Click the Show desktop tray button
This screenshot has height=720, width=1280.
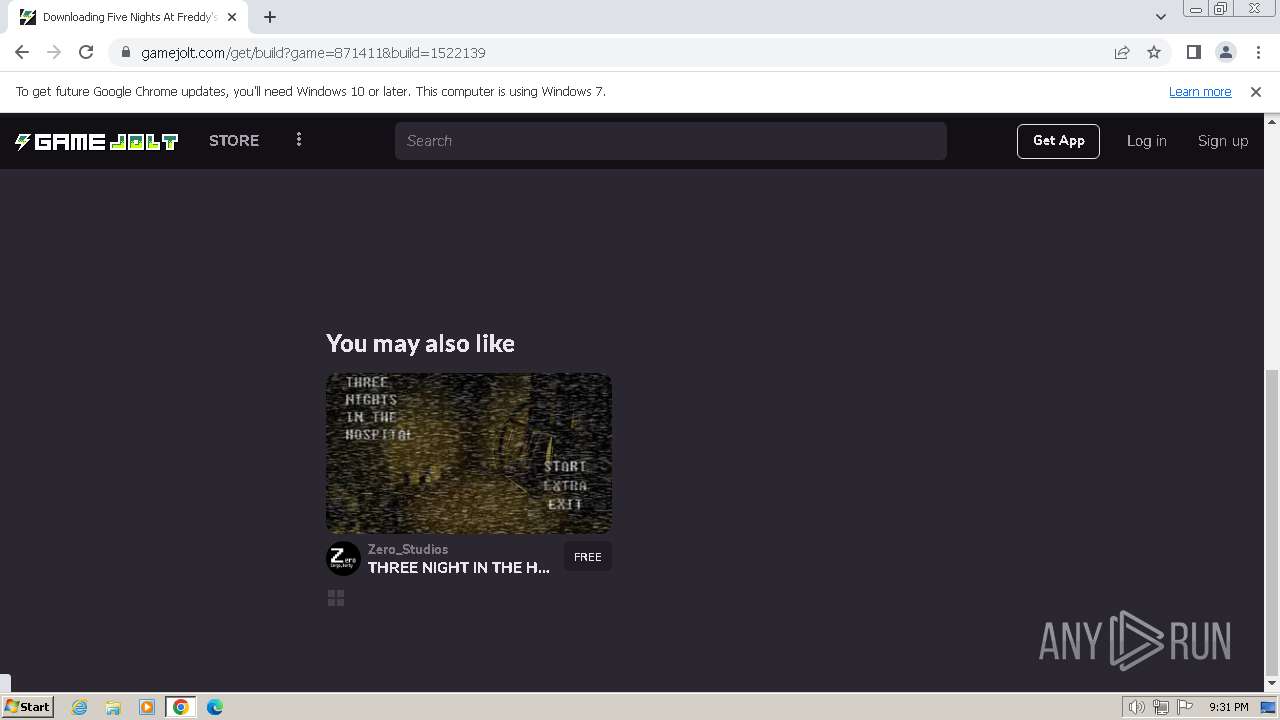coord(1269,707)
